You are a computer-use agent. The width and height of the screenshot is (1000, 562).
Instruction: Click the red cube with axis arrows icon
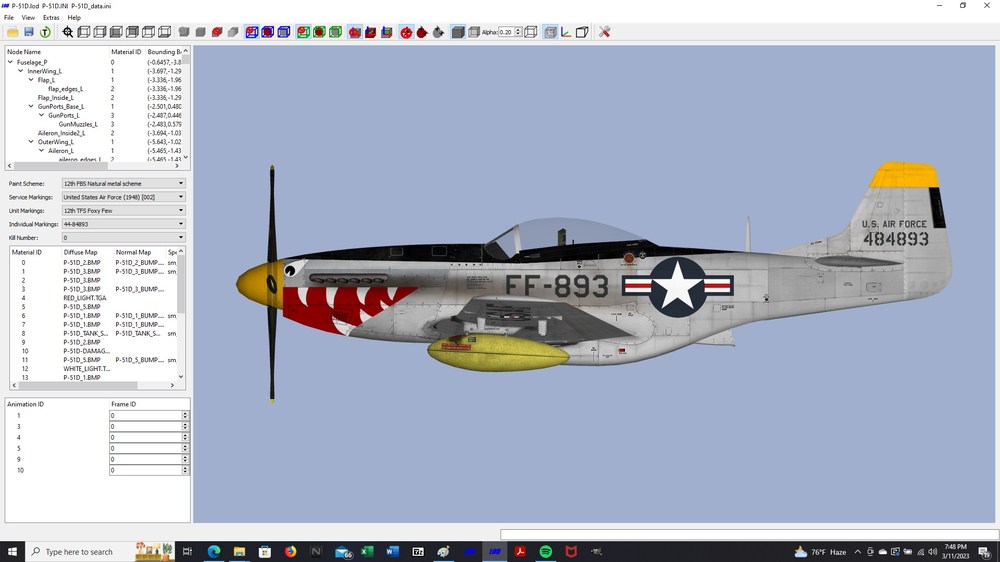point(371,32)
